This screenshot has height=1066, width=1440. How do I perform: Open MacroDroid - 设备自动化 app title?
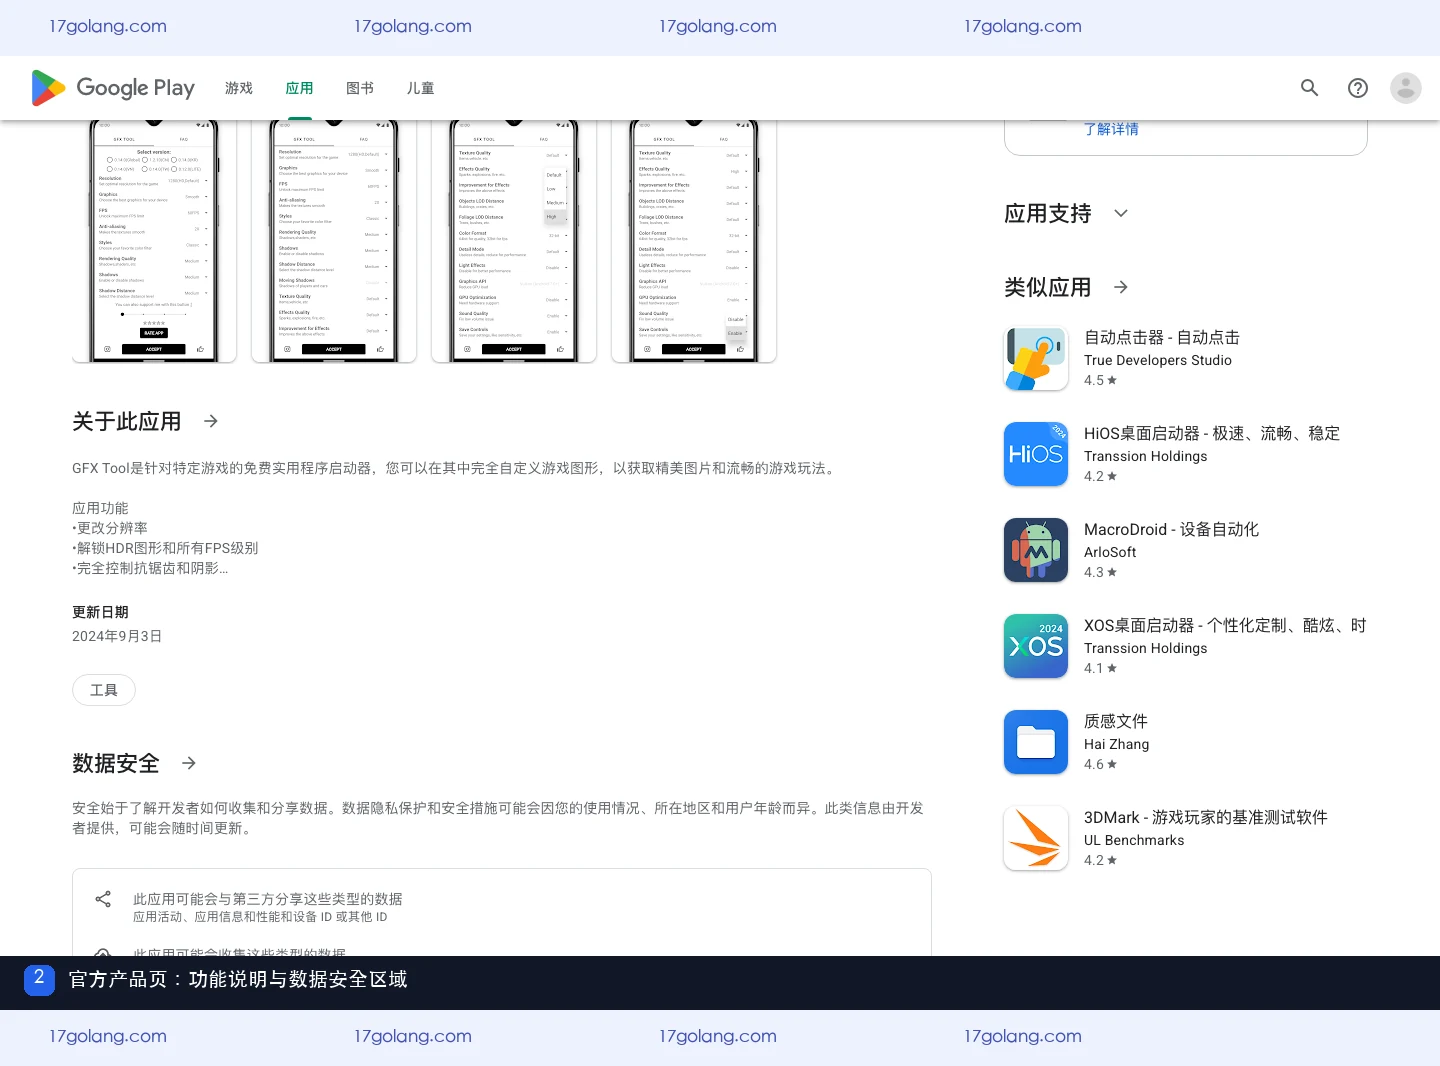pos(1171,529)
